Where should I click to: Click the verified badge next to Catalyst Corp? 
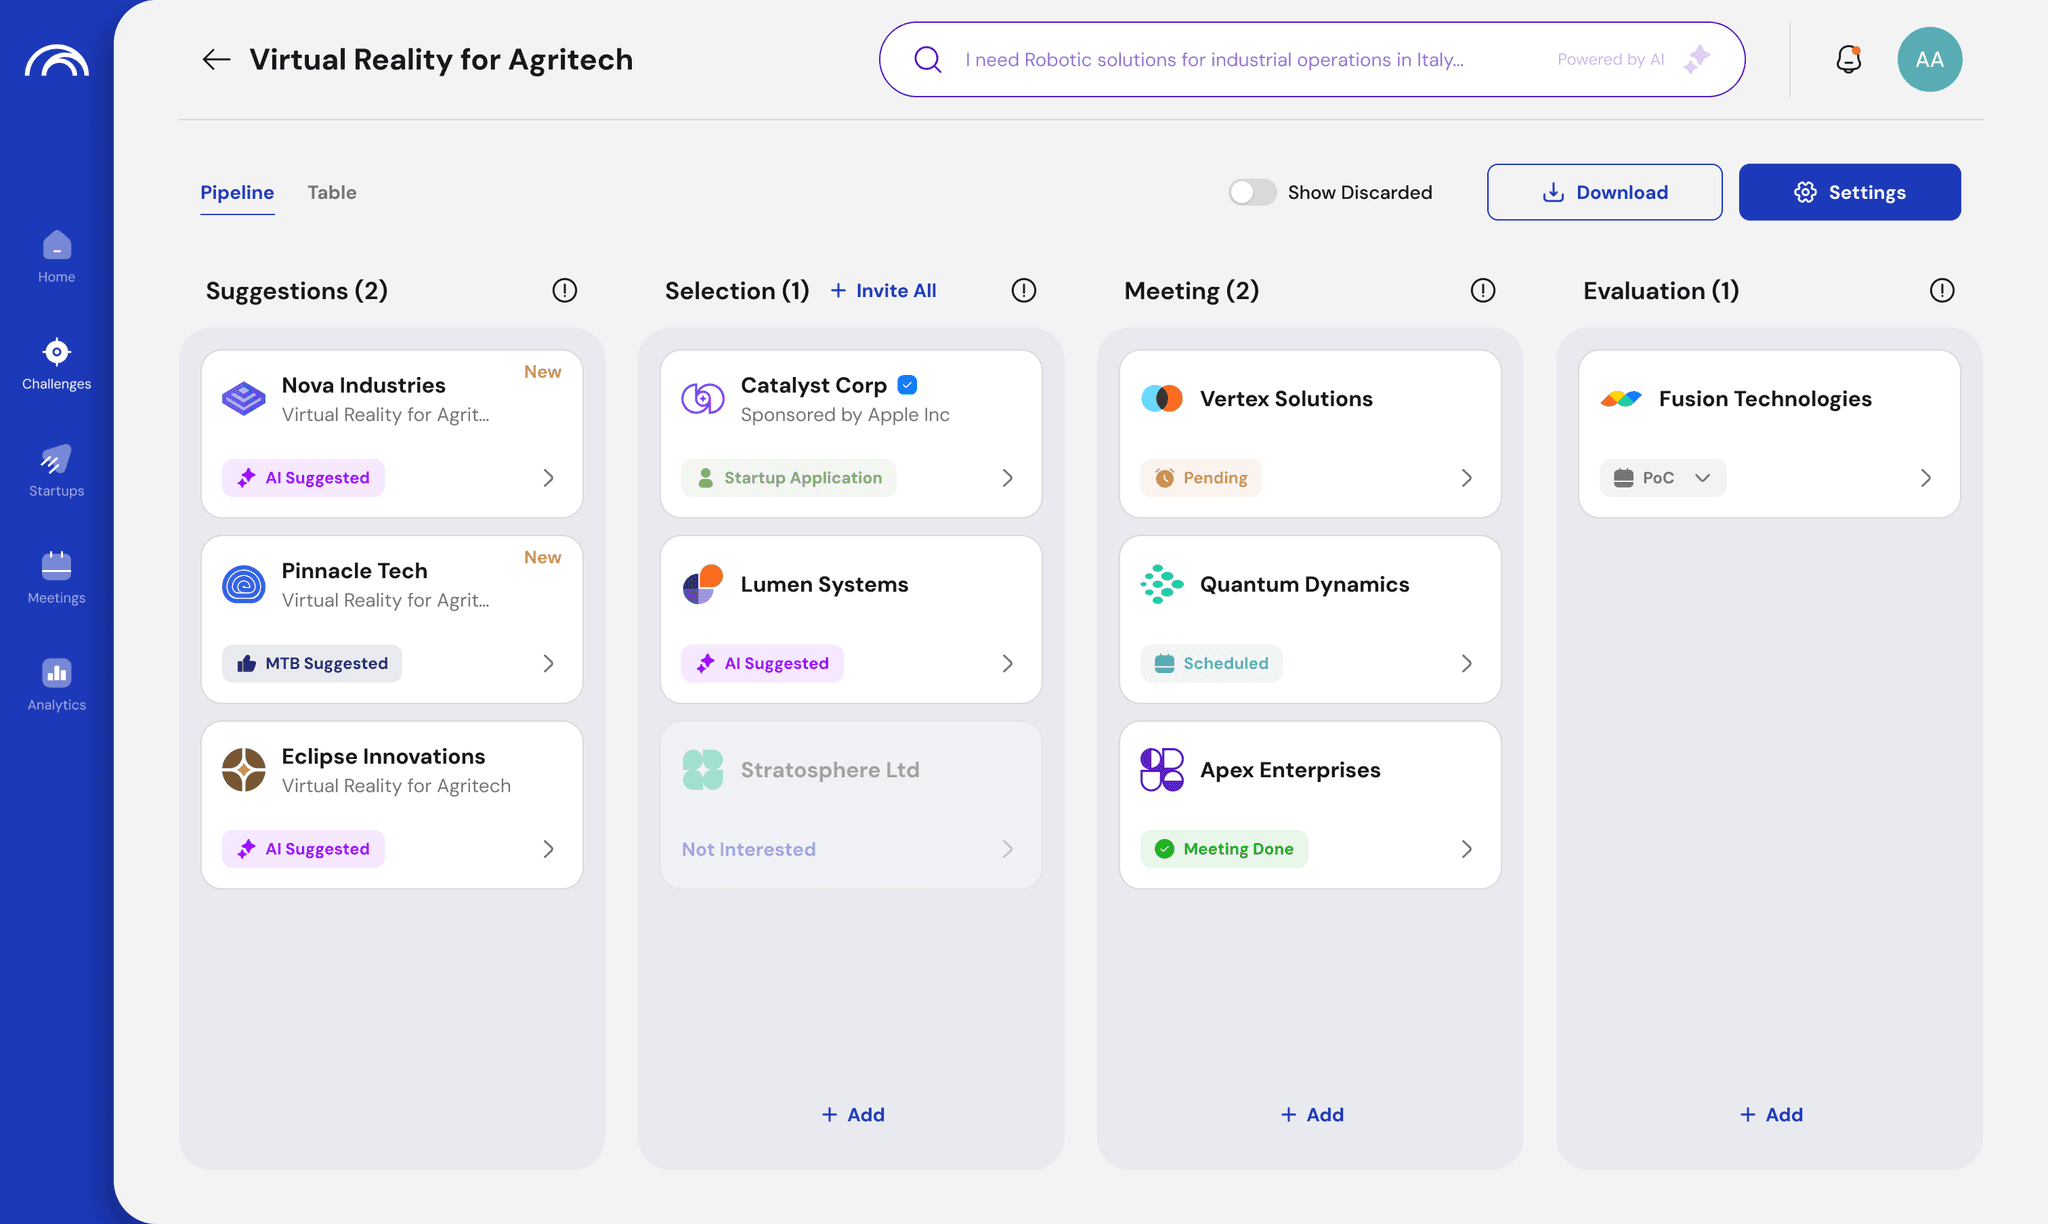(x=908, y=385)
